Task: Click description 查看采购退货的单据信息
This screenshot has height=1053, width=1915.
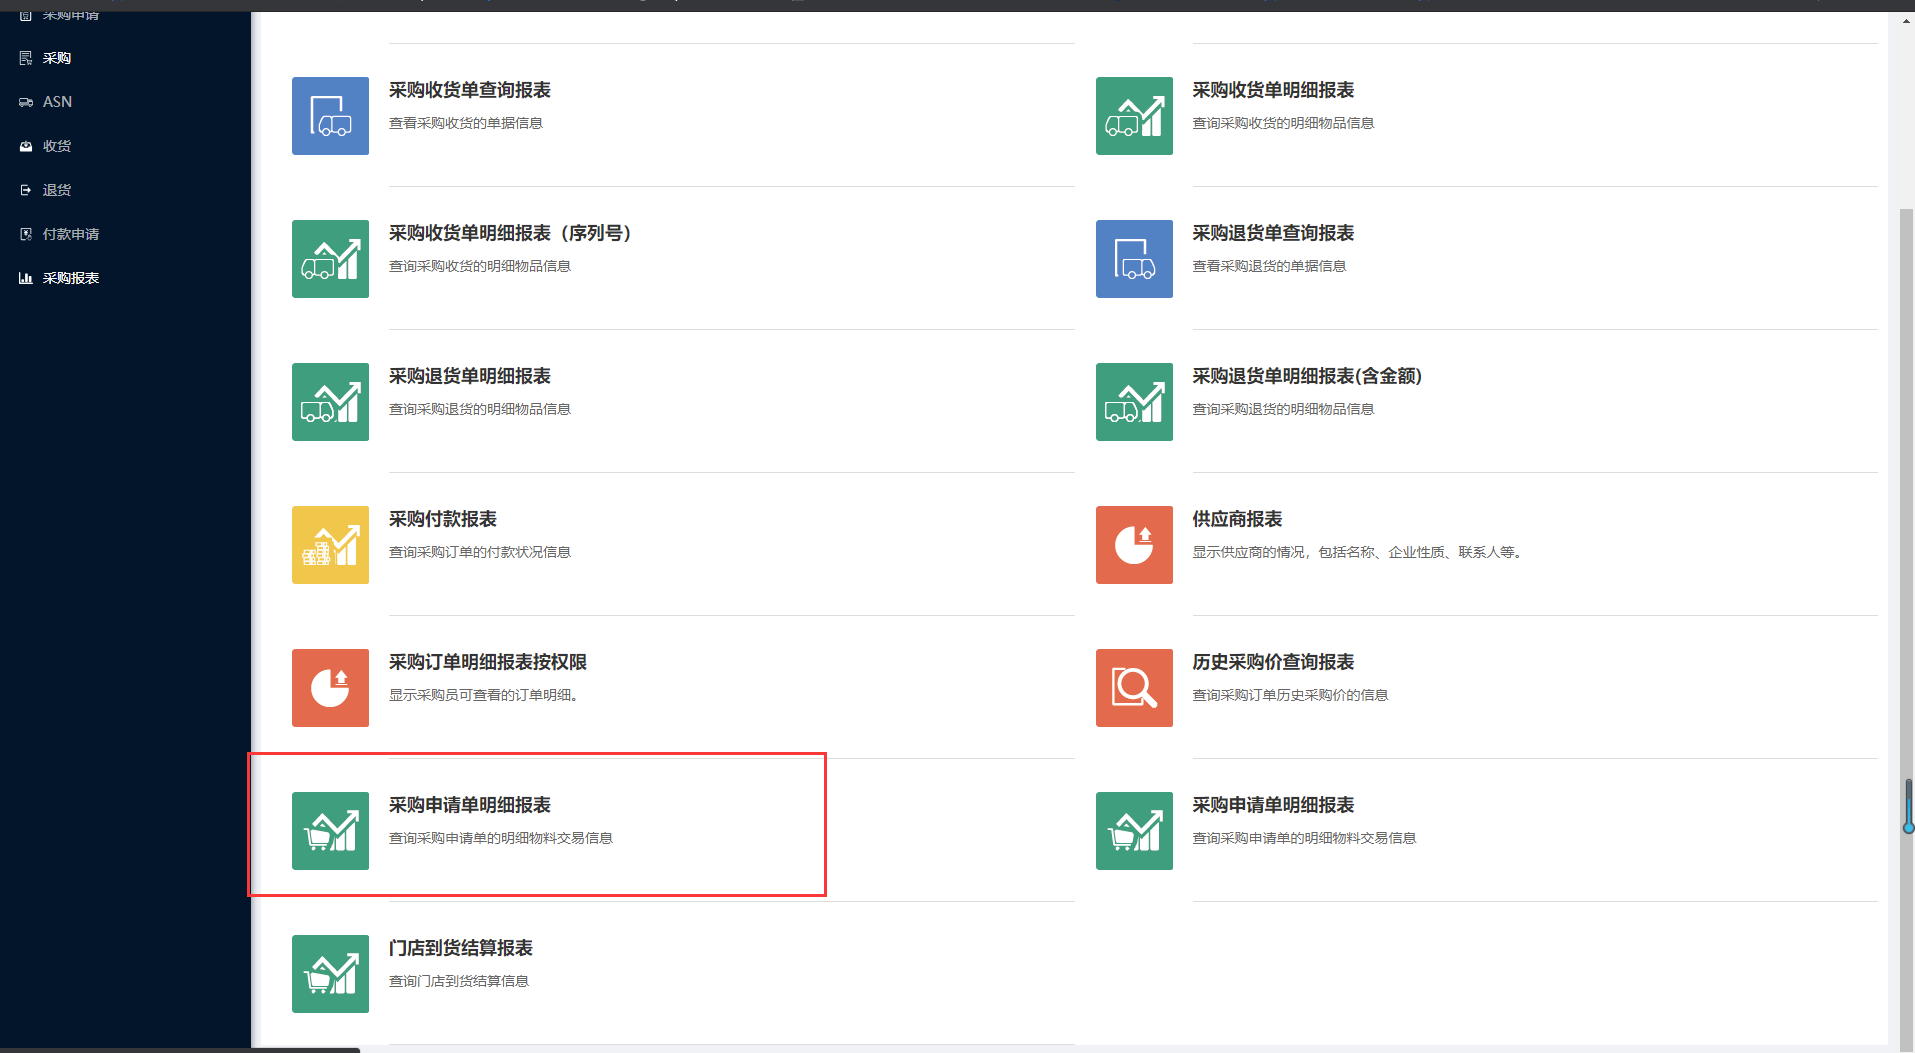Action: tap(1269, 266)
